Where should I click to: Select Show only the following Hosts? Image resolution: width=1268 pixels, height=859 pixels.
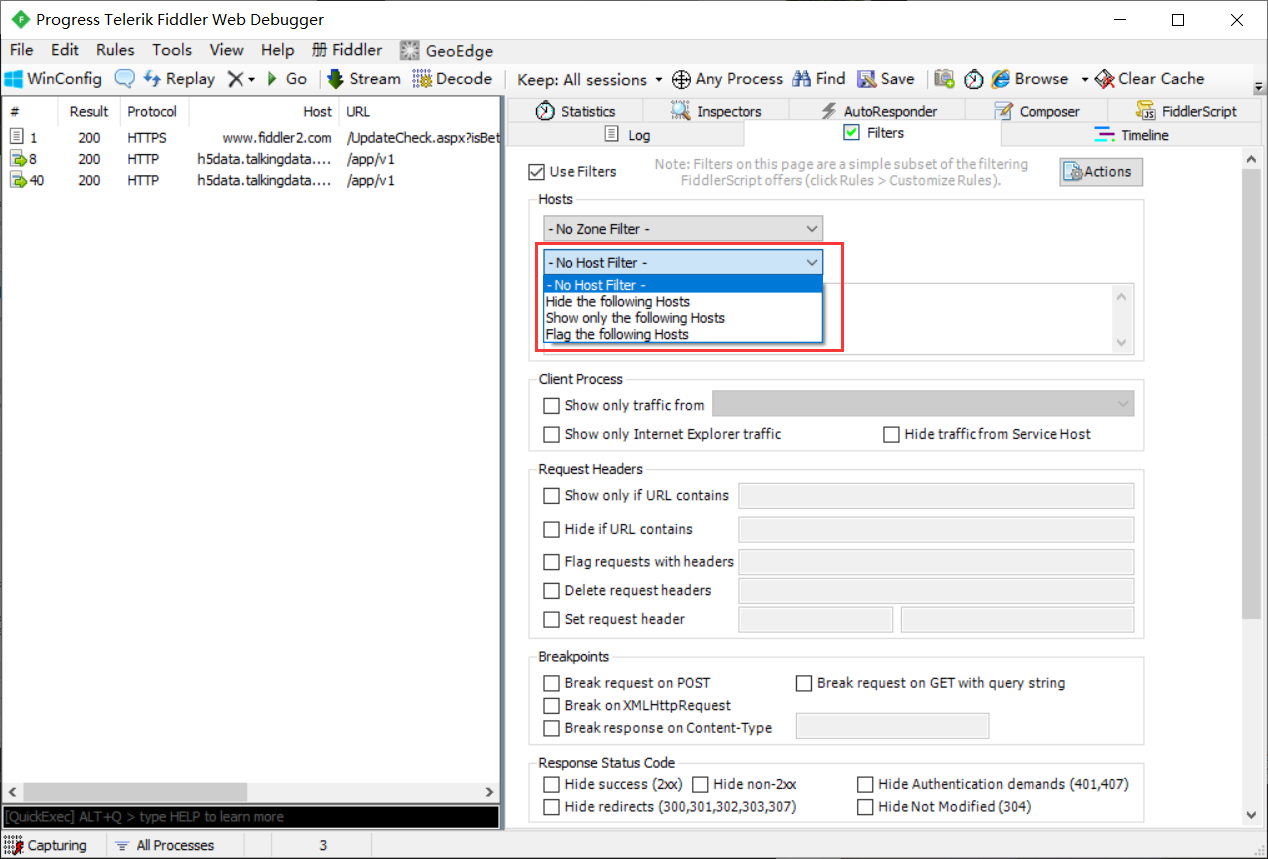click(x=635, y=318)
